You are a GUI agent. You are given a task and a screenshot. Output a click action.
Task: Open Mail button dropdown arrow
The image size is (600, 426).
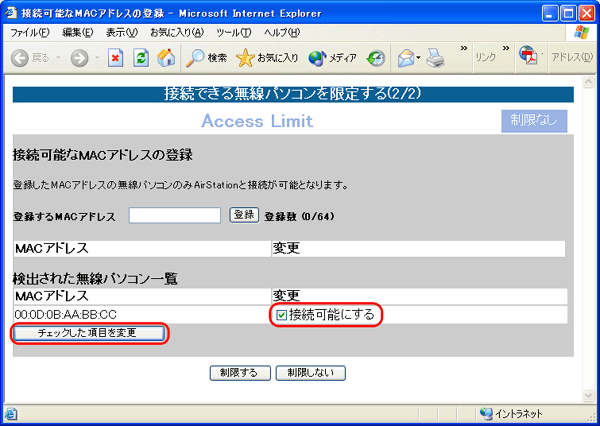pos(419,58)
